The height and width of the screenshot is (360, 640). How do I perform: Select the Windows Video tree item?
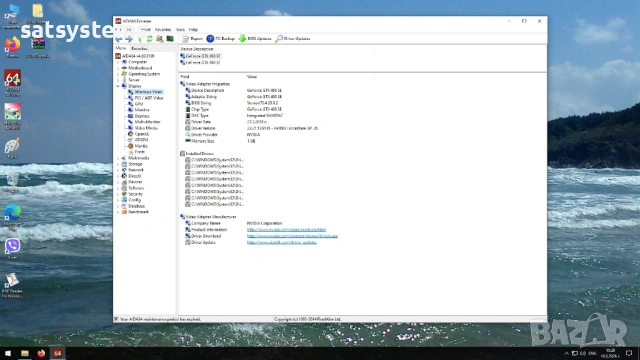point(146,92)
